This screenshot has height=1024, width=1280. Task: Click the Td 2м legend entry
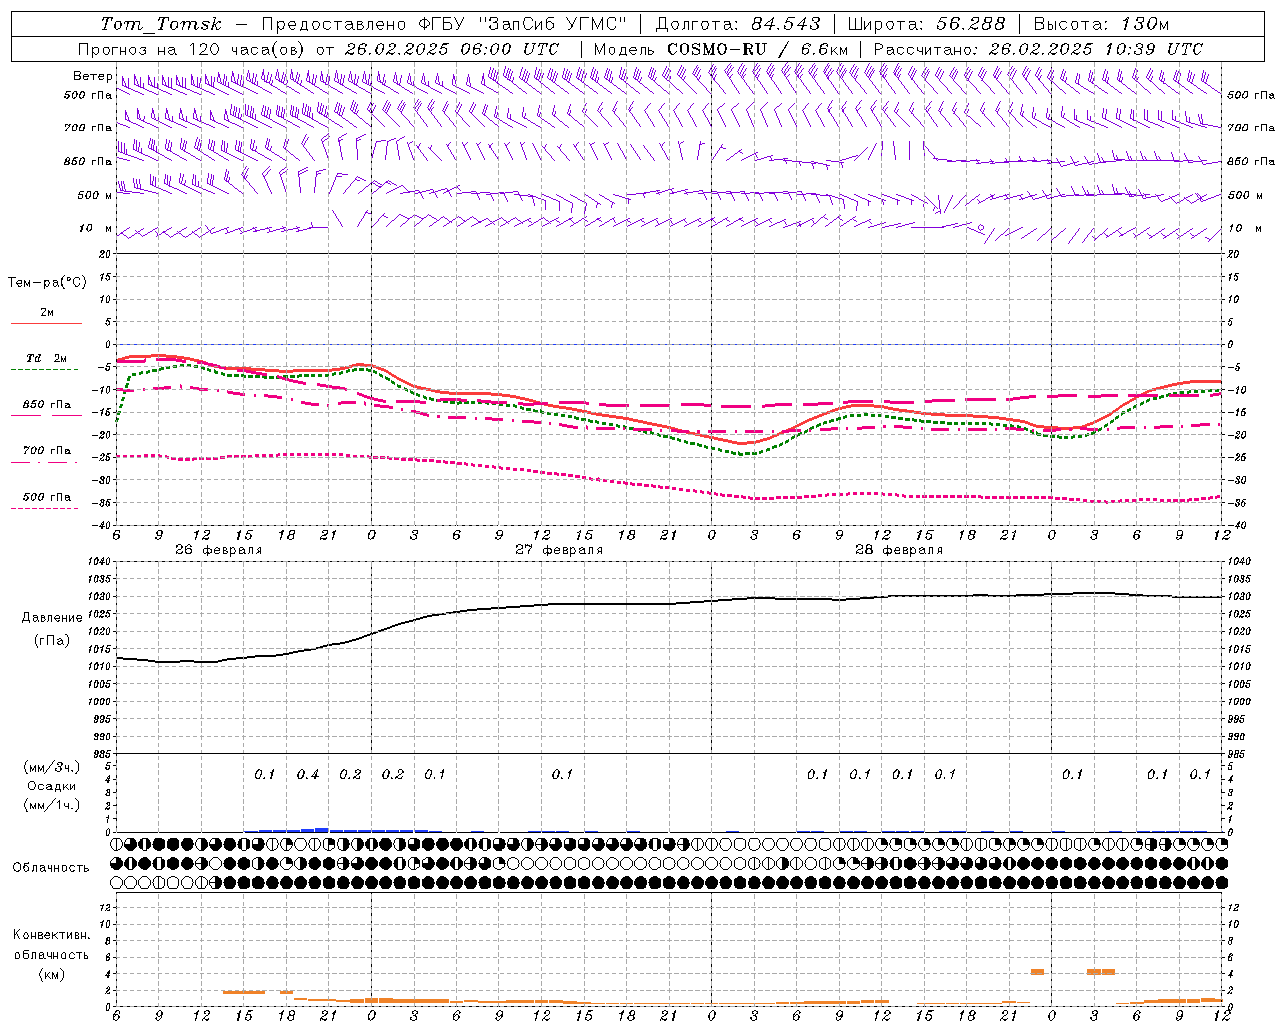pos(46,358)
